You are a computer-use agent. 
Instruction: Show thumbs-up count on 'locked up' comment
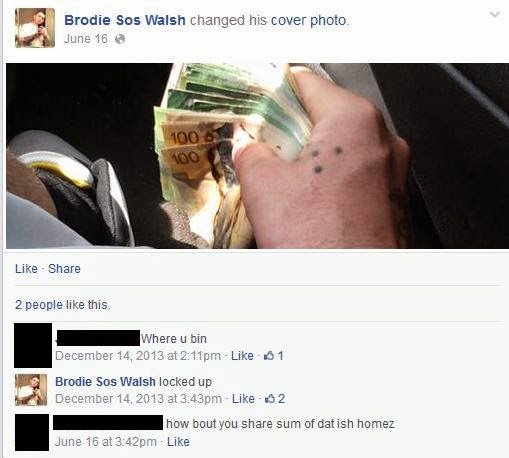(275, 399)
